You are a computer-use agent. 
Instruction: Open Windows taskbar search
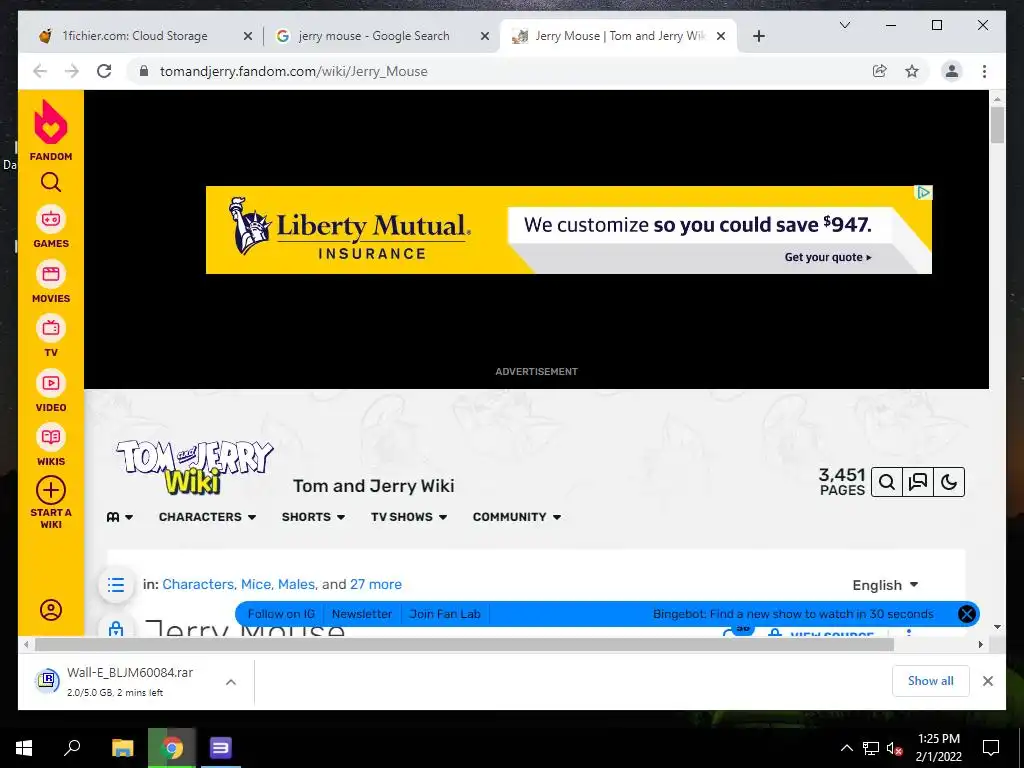[72, 748]
